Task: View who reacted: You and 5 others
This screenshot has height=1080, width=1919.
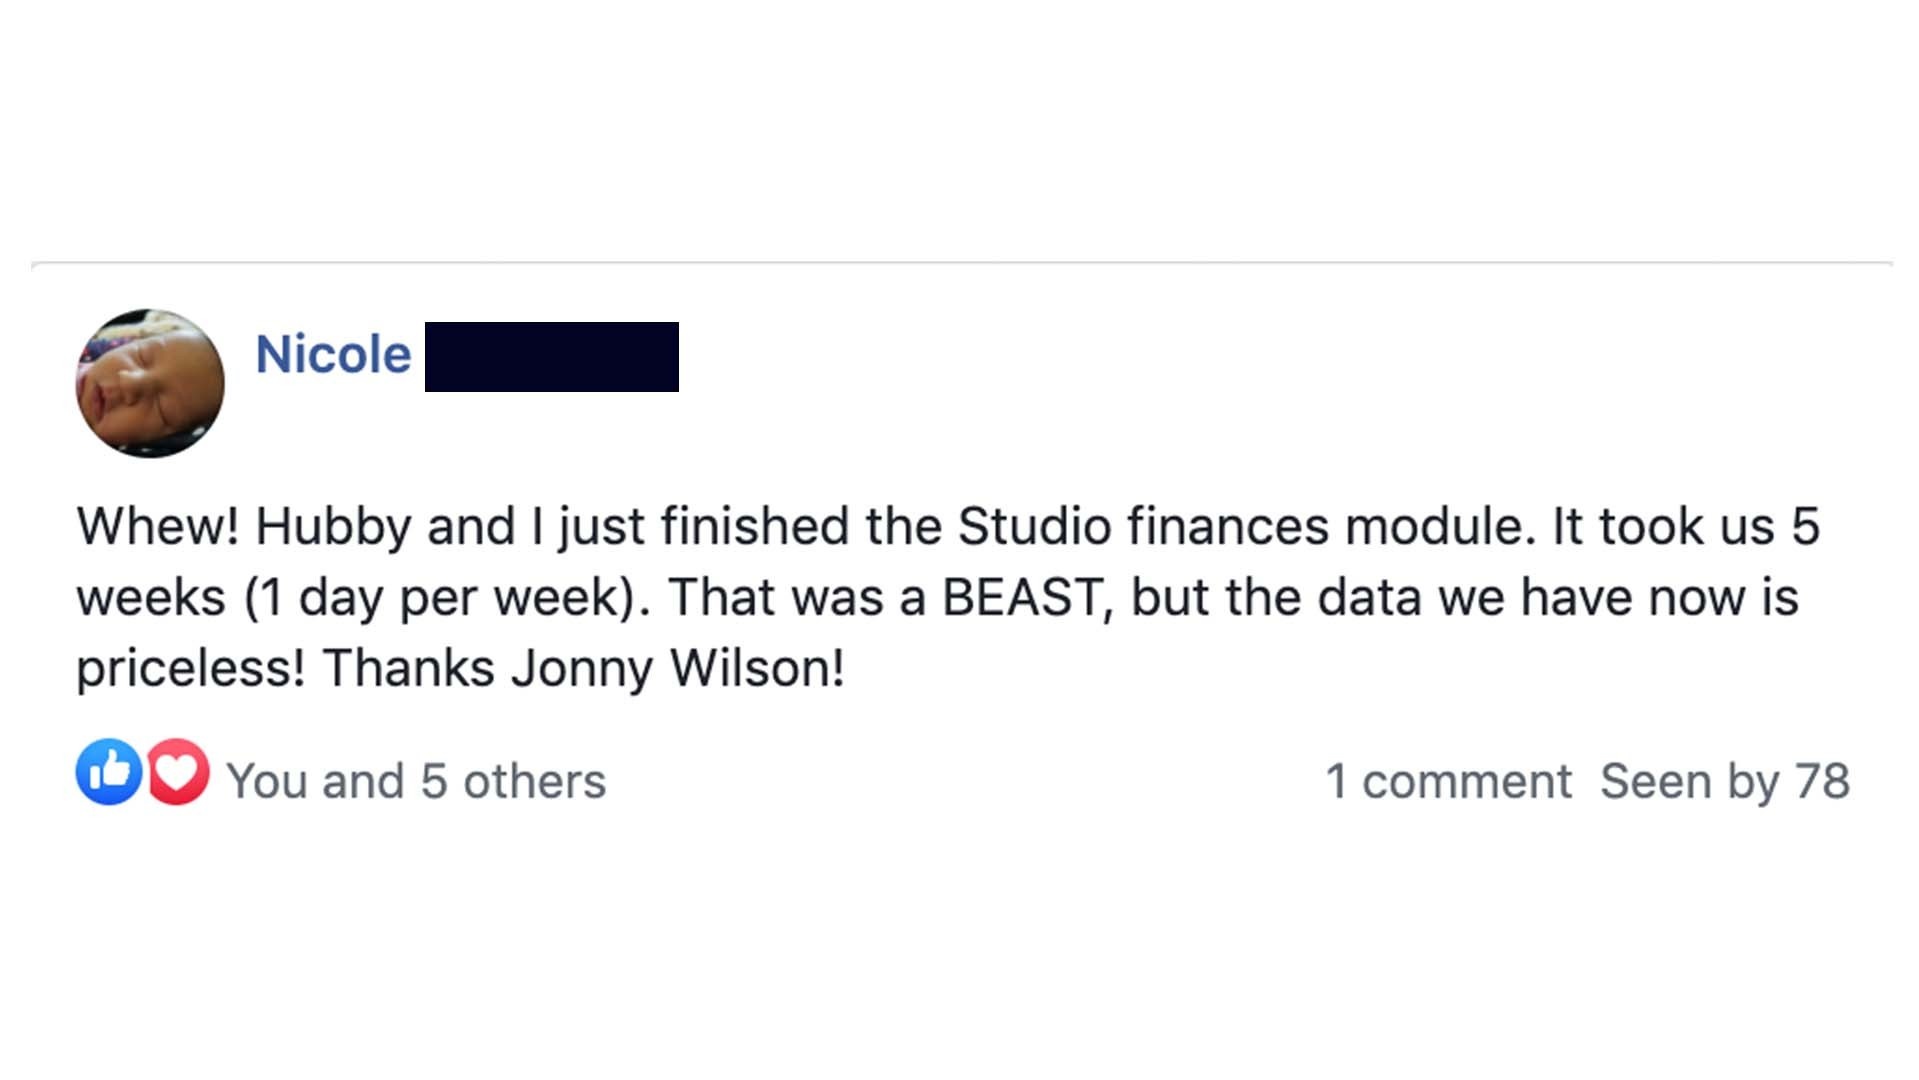Action: point(416,781)
